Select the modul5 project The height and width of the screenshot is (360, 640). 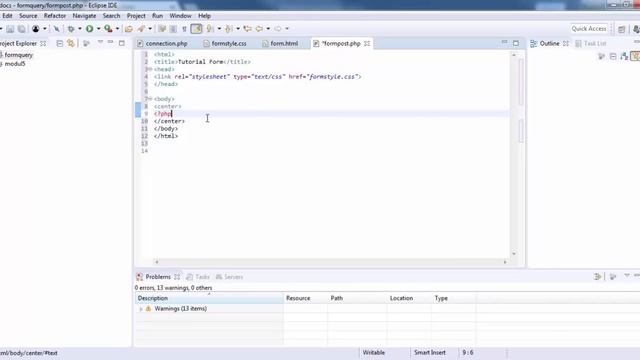pos(15,64)
